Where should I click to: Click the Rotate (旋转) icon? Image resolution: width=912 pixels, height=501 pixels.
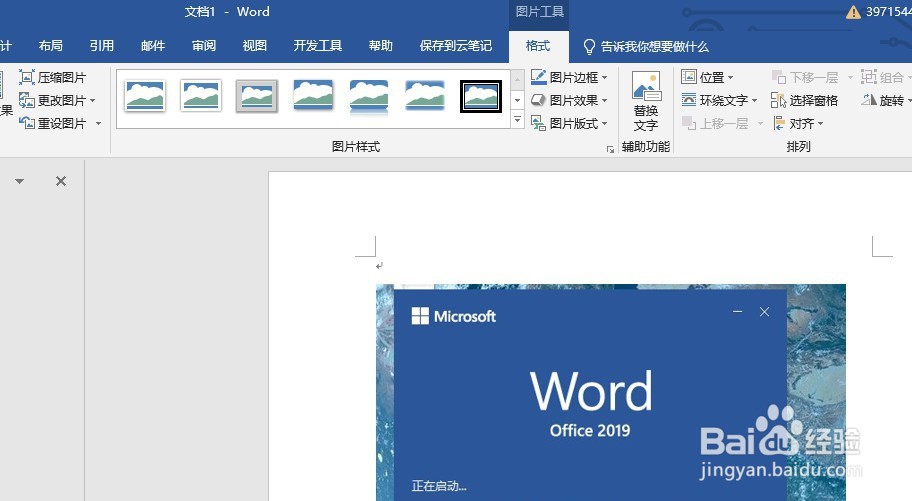[x=869, y=100]
